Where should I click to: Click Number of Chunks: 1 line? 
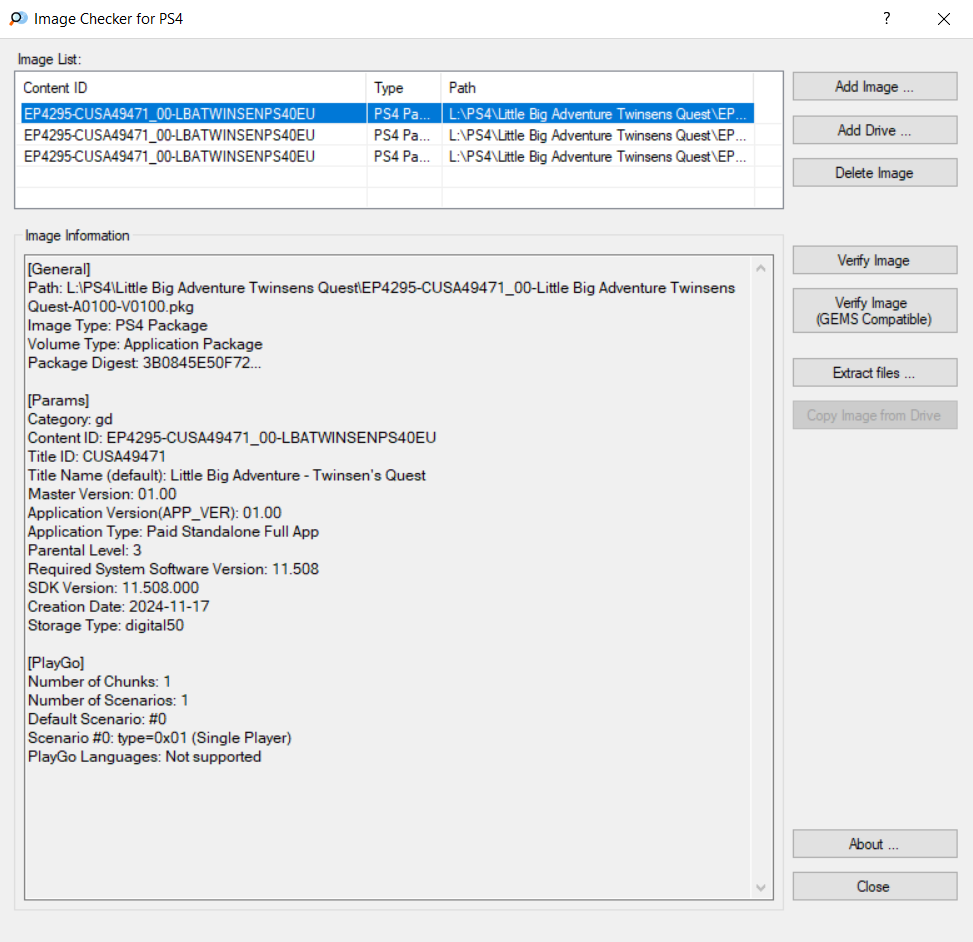pos(99,681)
